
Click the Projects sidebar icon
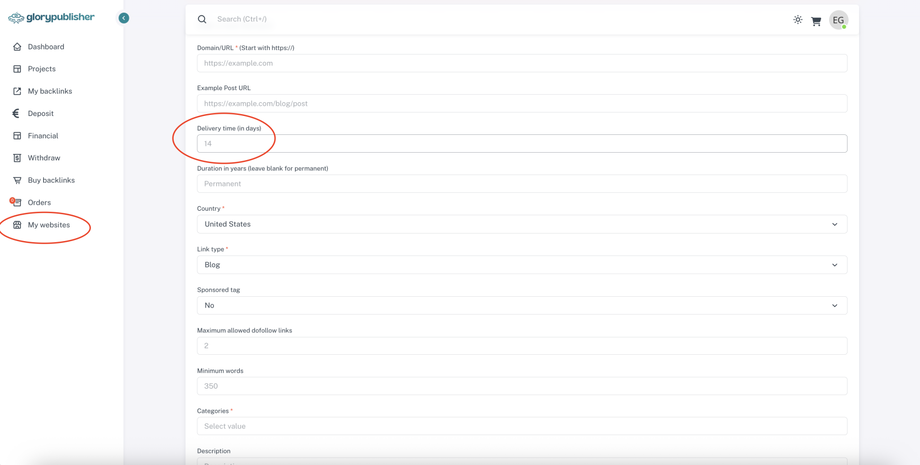pyautogui.click(x=17, y=69)
